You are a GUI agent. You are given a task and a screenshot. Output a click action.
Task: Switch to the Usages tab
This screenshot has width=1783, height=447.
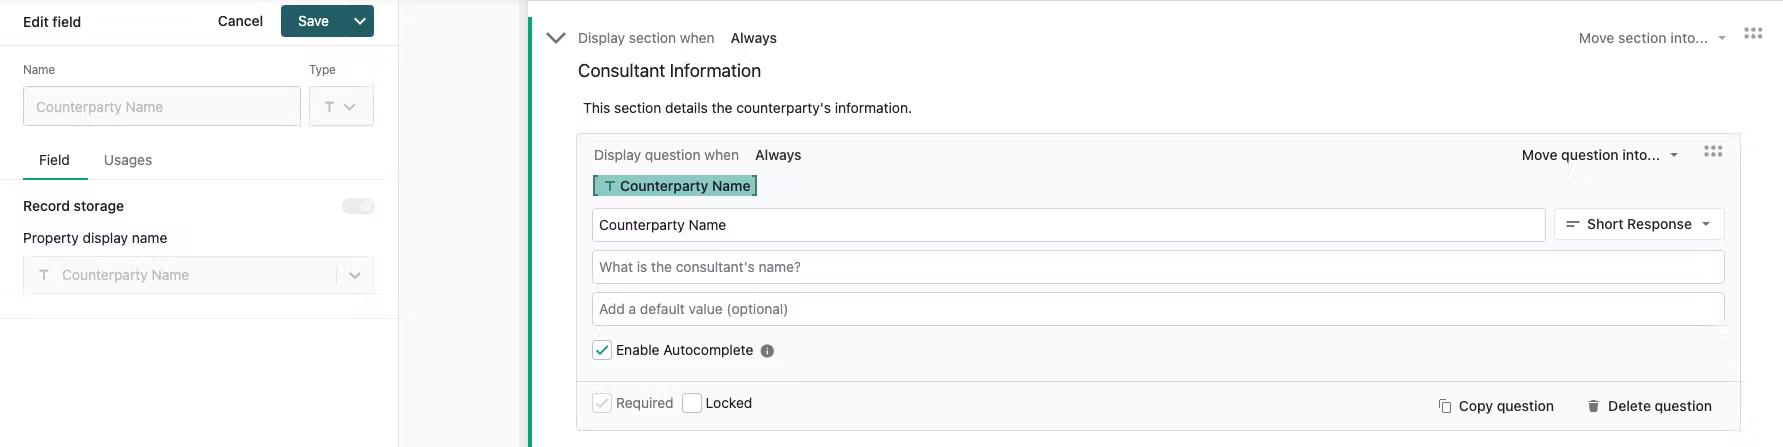[x=128, y=160]
